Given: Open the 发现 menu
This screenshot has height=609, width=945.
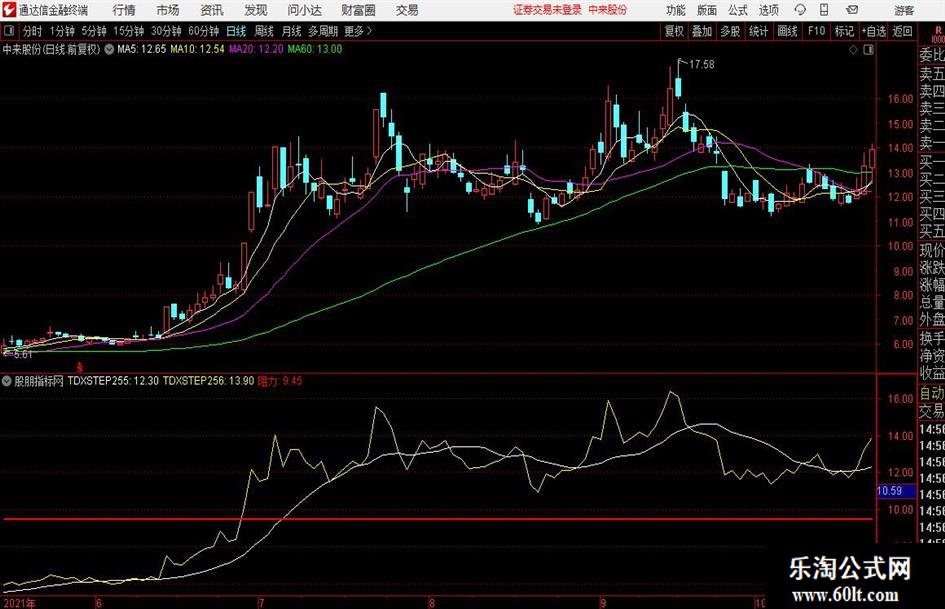Looking at the screenshot, I should coord(256,10).
